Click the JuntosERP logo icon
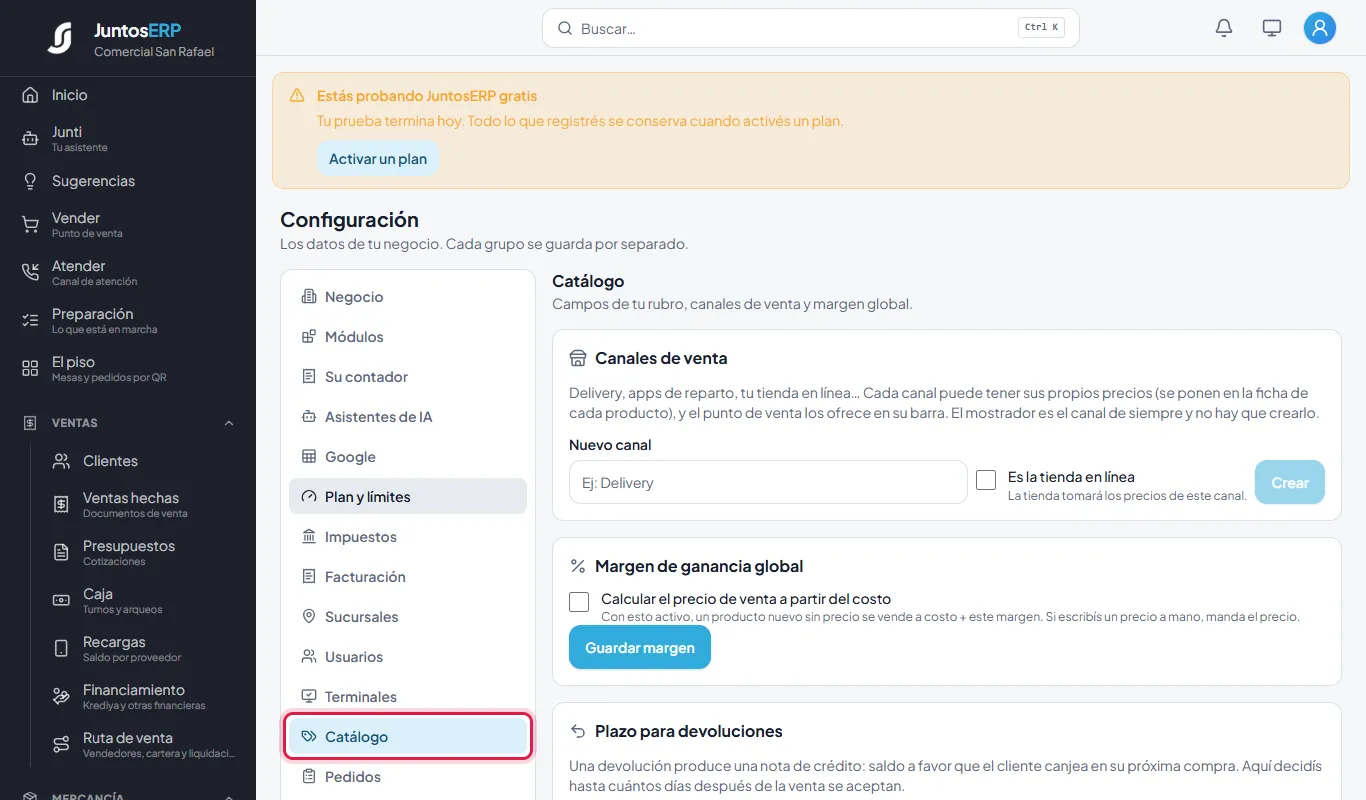 (x=60, y=38)
